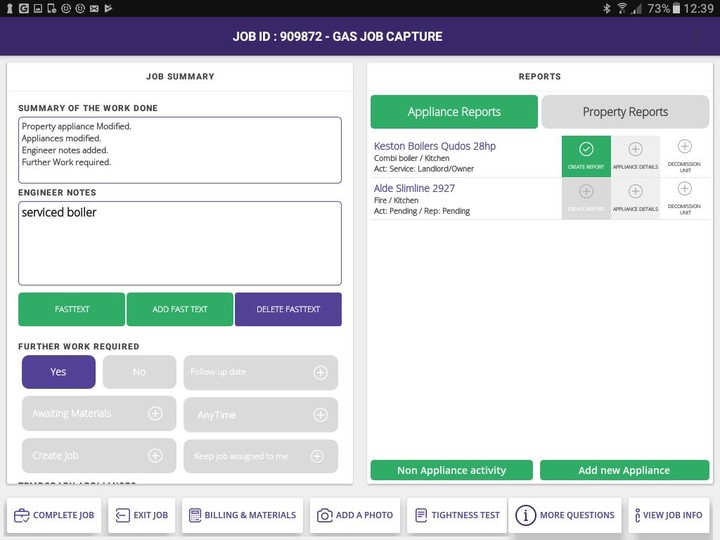Tap the Wi-Fi icon in status bar
This screenshot has height=540, width=720.
pyautogui.click(x=621, y=8)
